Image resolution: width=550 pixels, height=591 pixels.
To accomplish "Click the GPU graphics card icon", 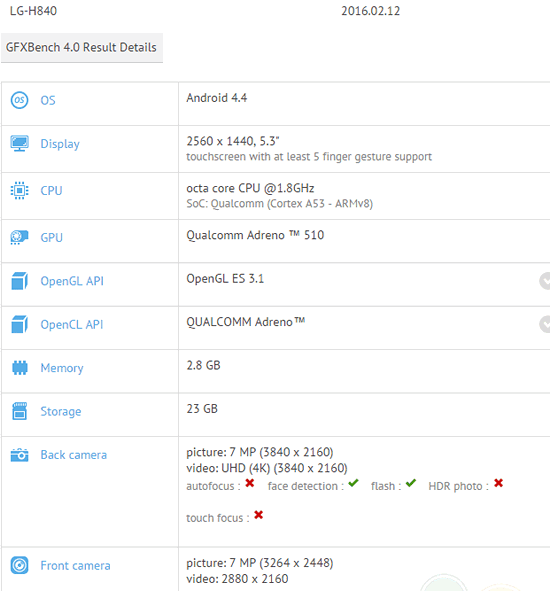I will 19,237.
